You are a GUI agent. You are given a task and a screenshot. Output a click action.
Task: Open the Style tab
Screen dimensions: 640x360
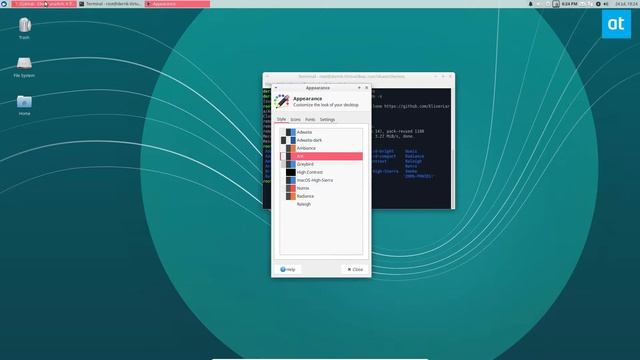[281, 119]
